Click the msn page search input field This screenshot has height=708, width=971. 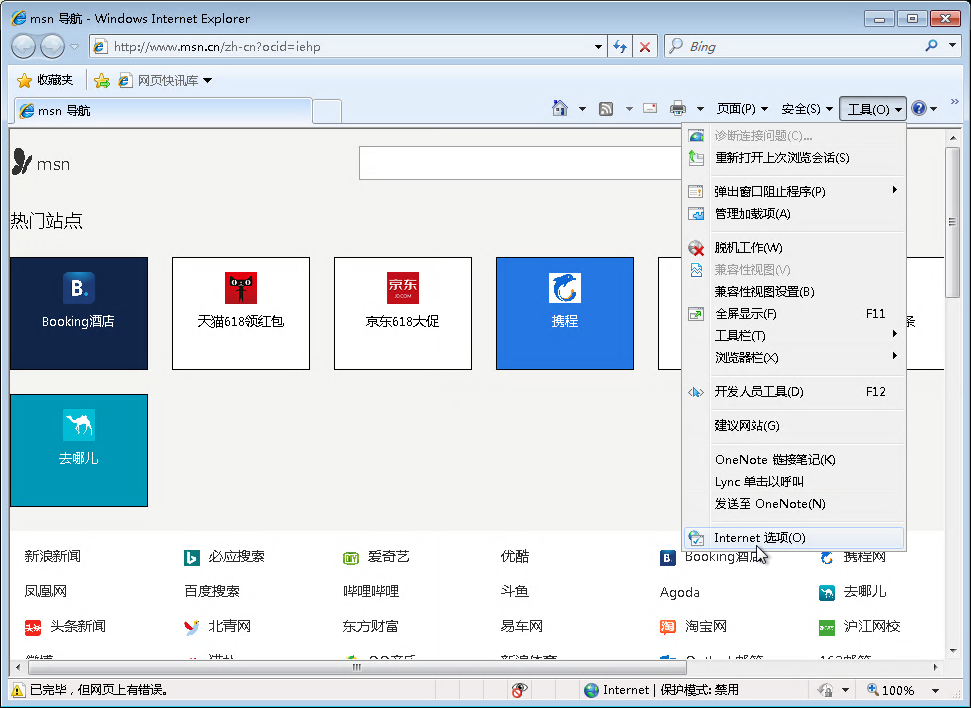[x=520, y=163]
